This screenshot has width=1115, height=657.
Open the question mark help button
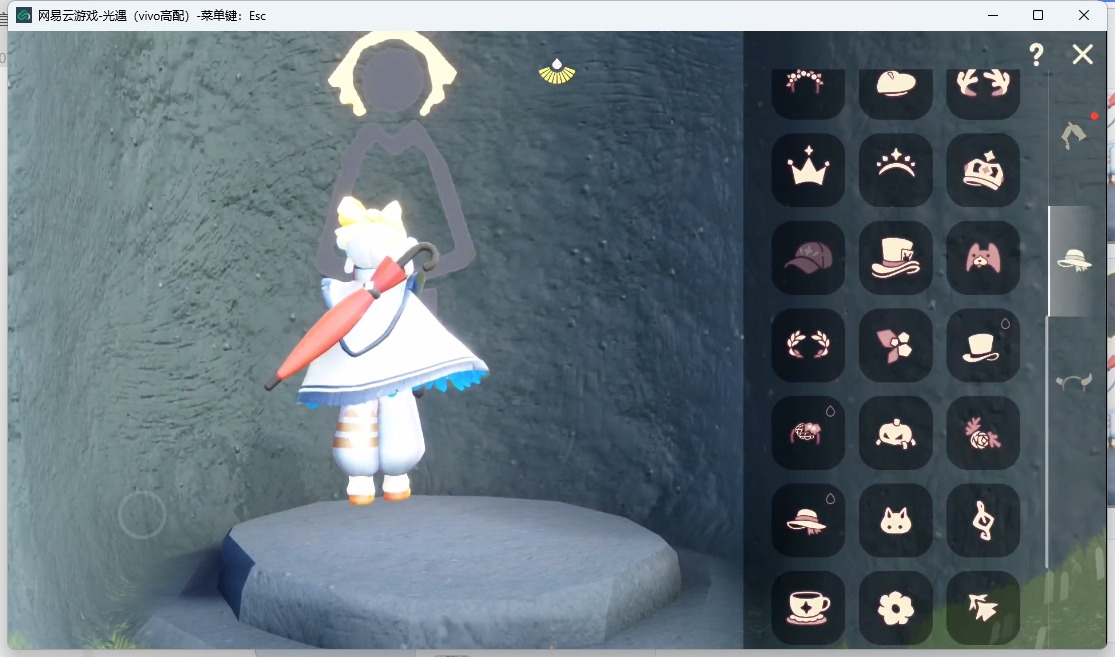click(1036, 55)
